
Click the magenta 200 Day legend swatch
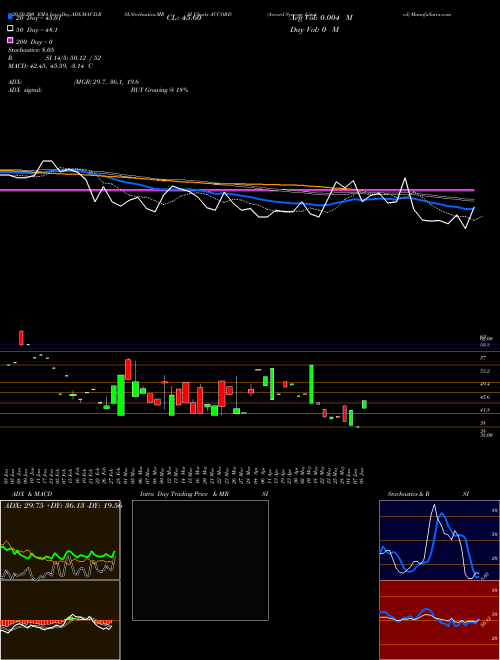(x=10, y=40)
